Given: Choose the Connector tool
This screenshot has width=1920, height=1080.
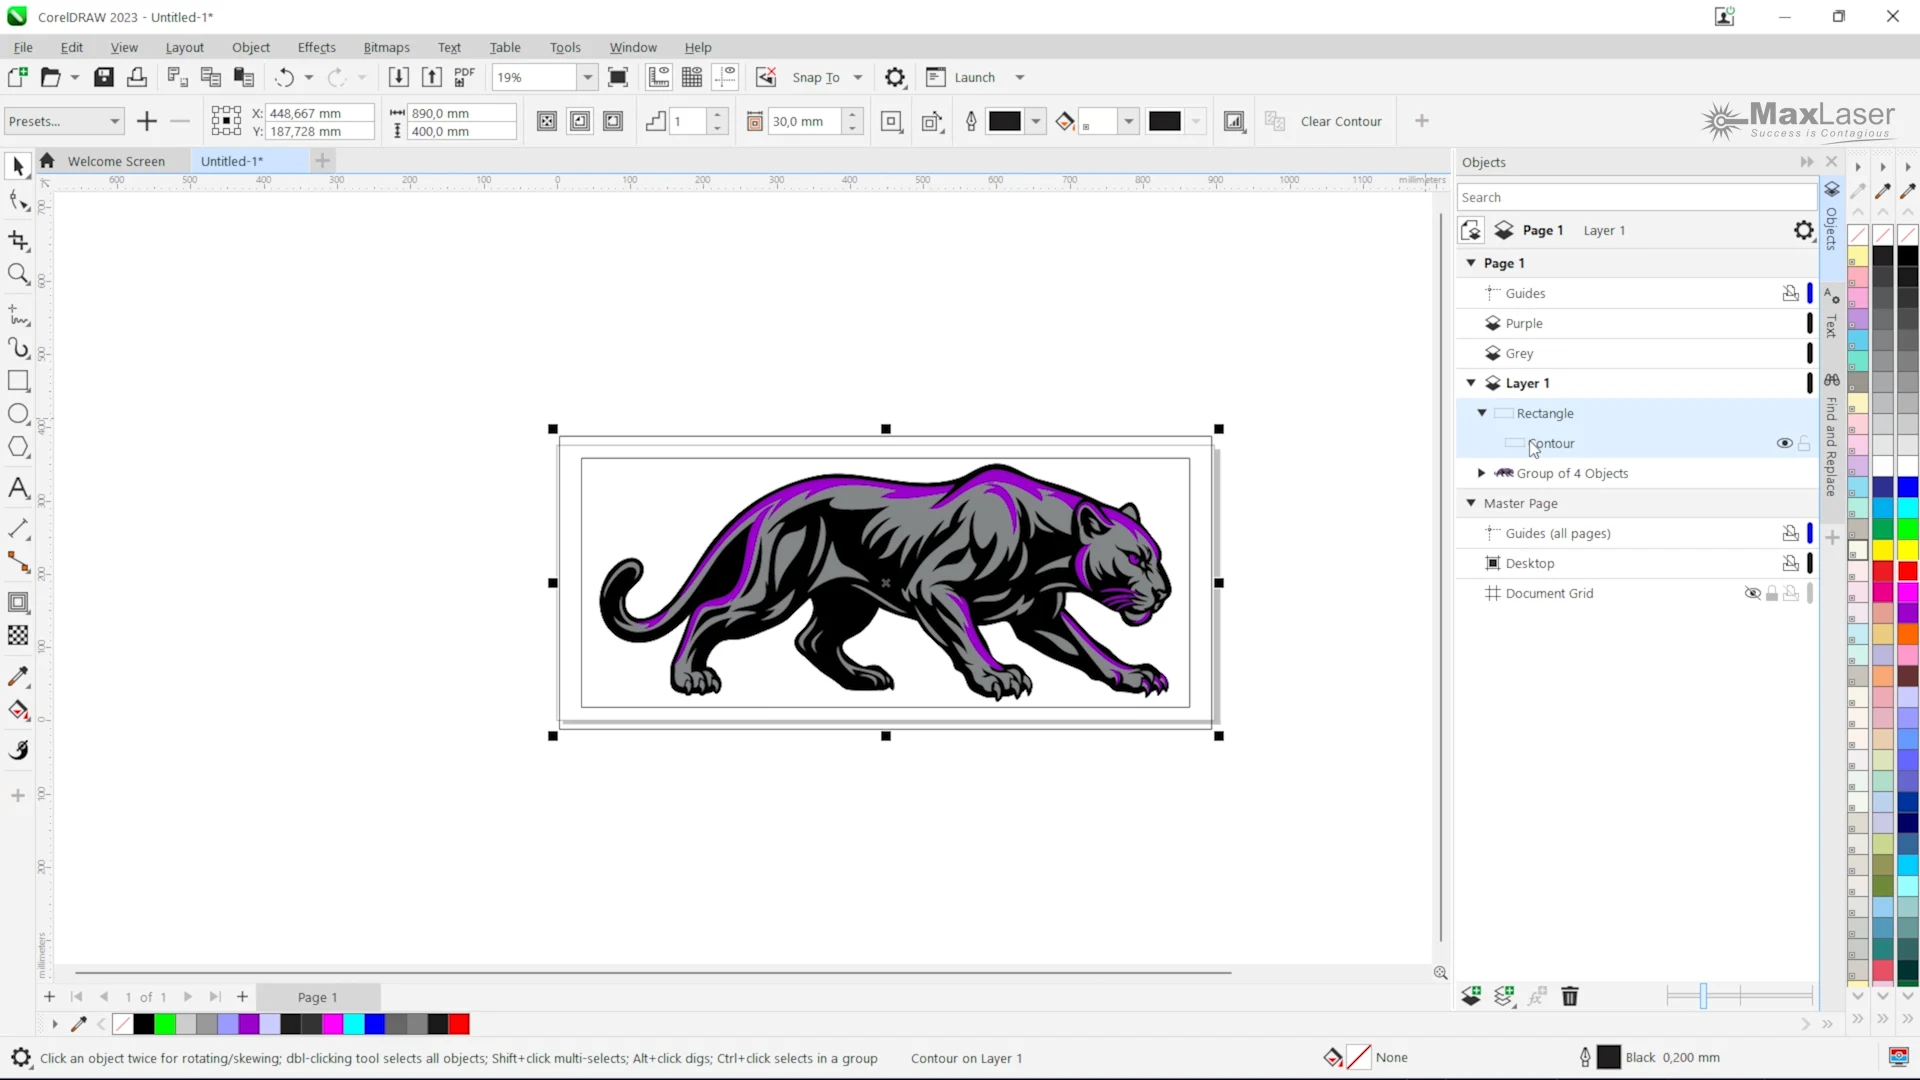Looking at the screenshot, I should [x=18, y=562].
